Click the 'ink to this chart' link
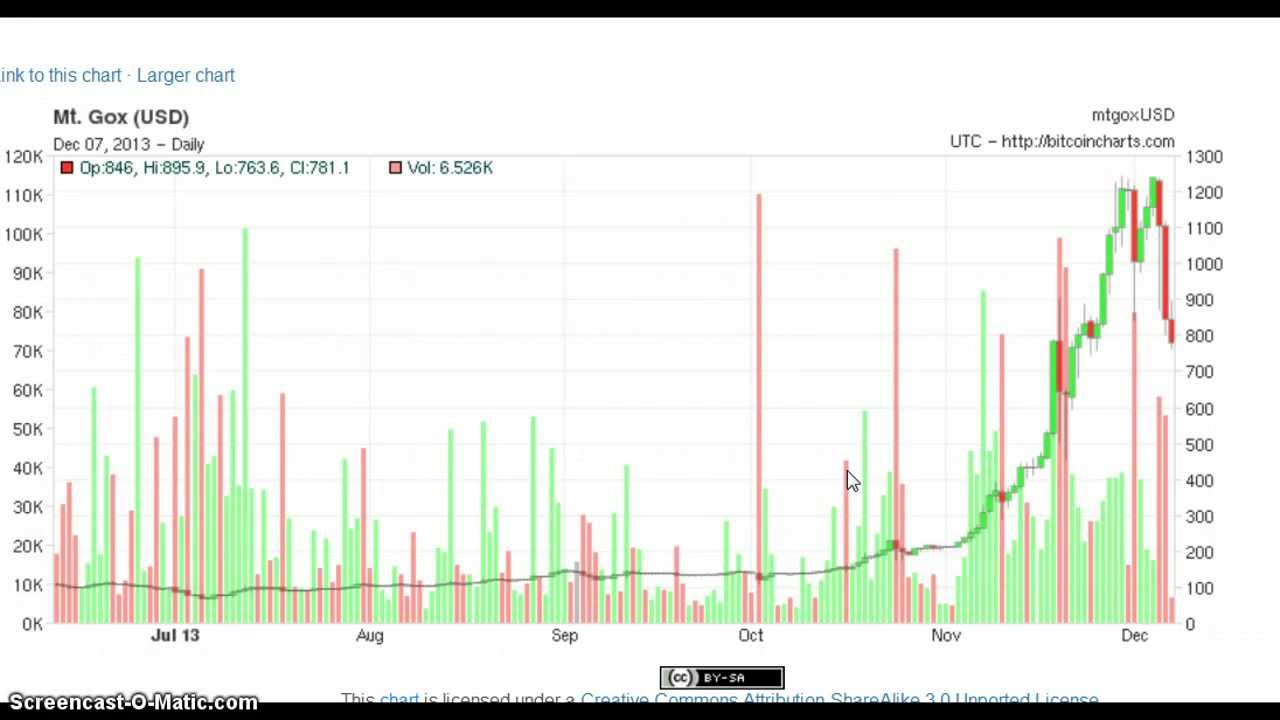The width and height of the screenshot is (1280, 720). (60, 75)
